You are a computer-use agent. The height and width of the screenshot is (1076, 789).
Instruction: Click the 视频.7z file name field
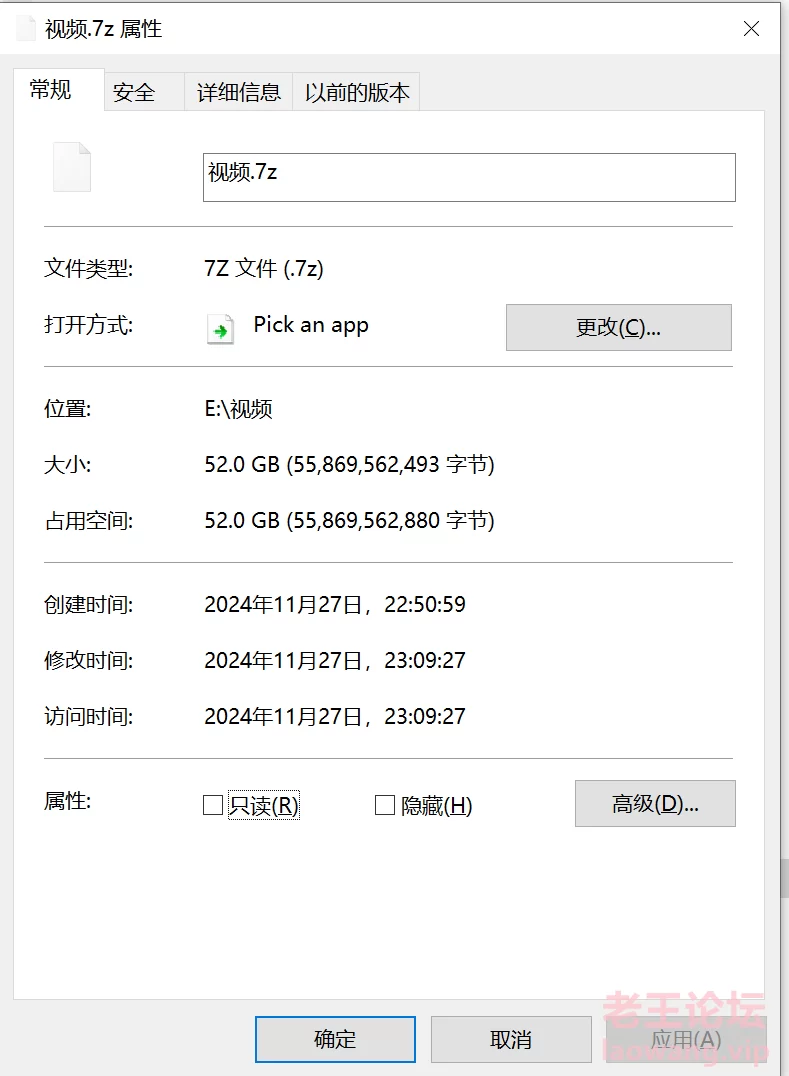point(468,177)
